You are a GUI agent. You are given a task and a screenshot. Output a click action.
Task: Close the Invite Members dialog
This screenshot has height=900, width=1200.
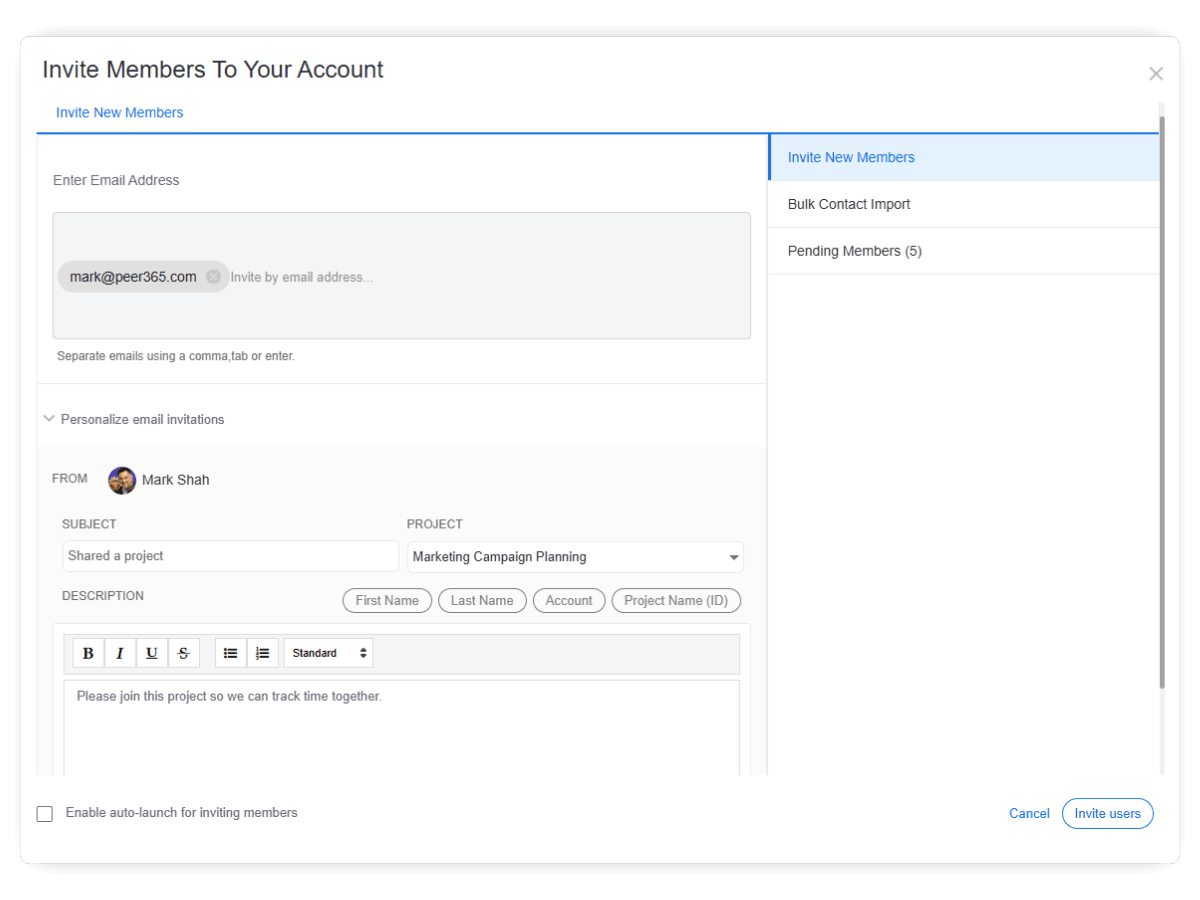pos(1156,74)
